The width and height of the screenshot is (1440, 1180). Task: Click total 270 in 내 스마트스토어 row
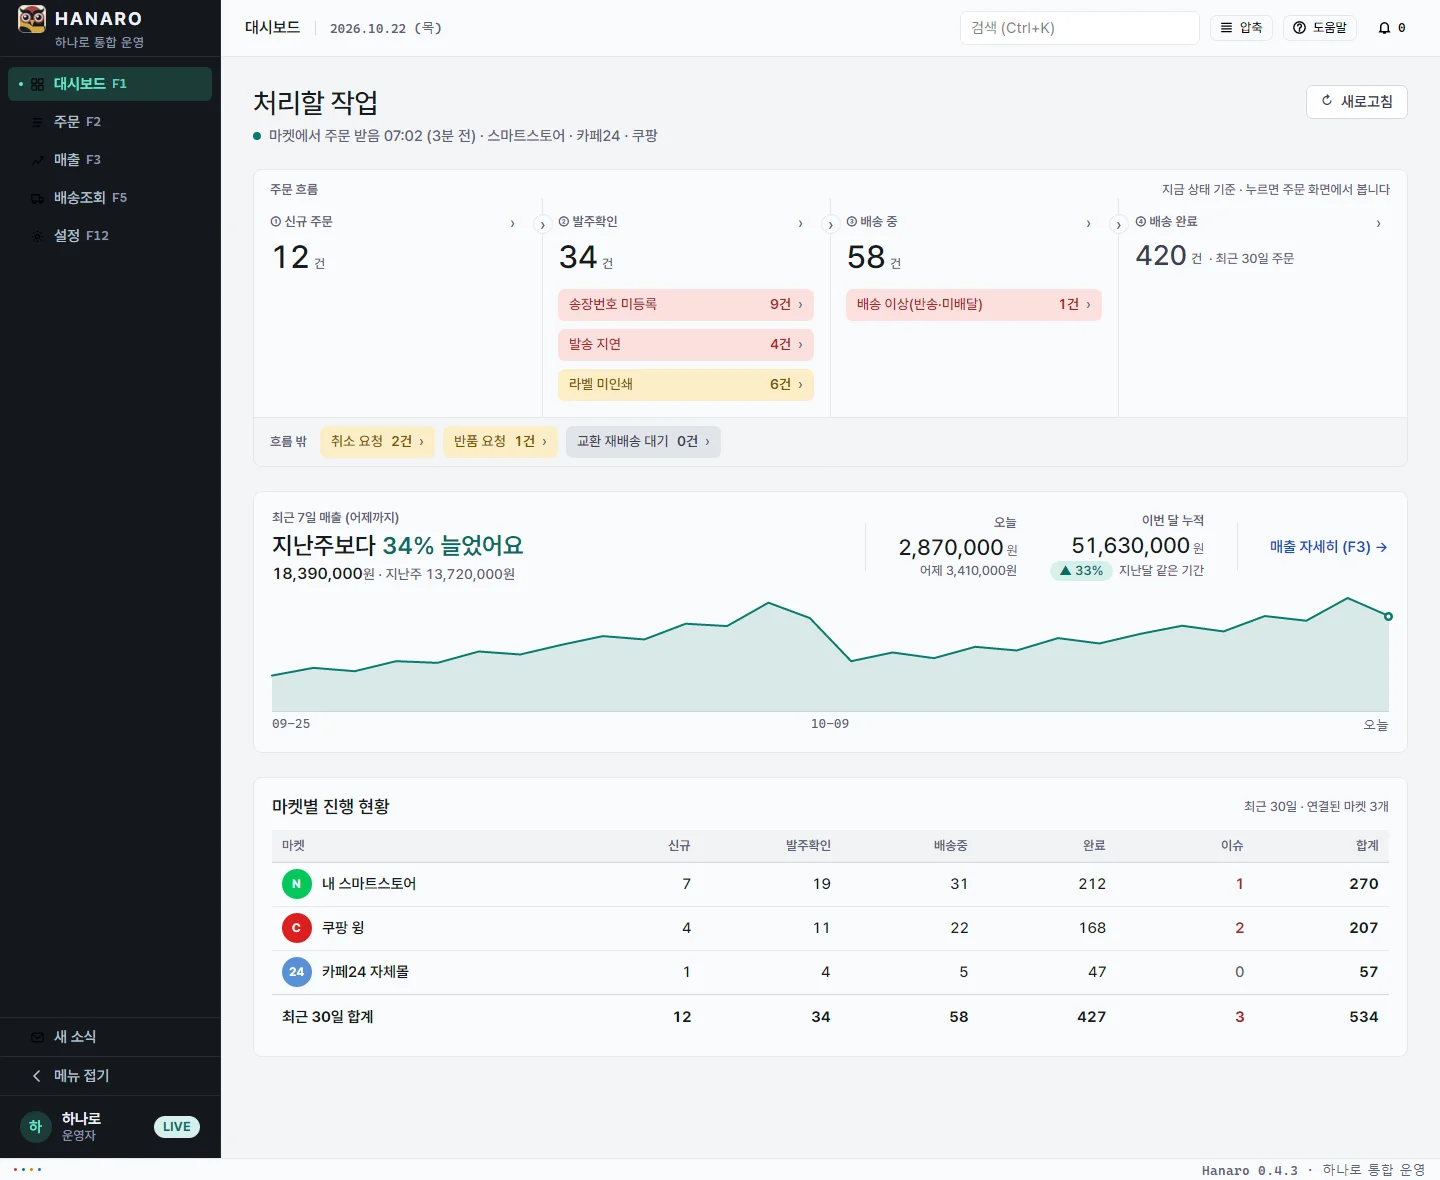(x=1364, y=884)
